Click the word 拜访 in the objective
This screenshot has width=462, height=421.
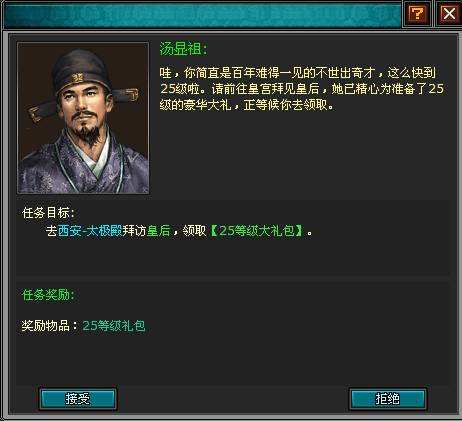click(134, 231)
